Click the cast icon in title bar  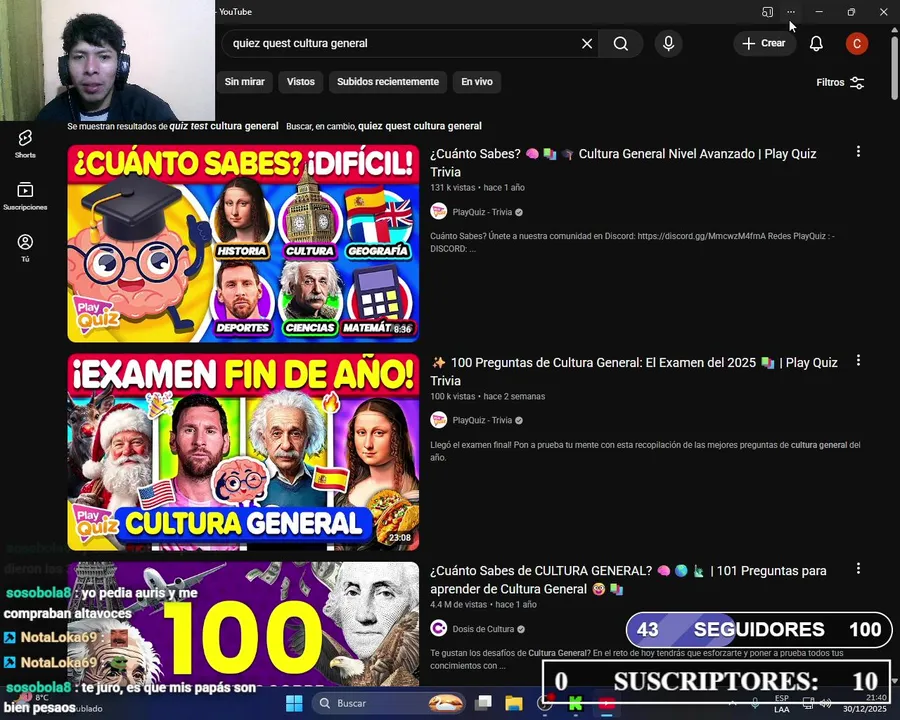(x=767, y=12)
